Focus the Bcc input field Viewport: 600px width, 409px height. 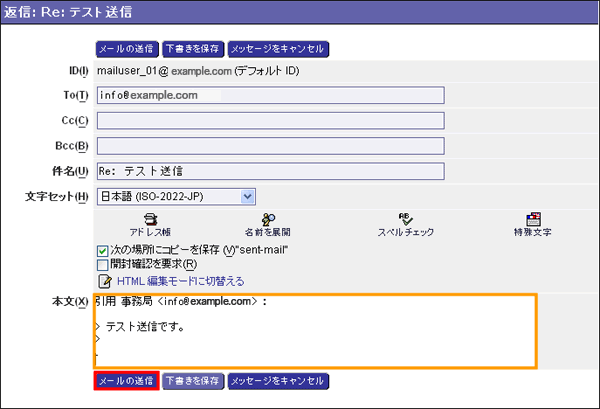click(271, 146)
